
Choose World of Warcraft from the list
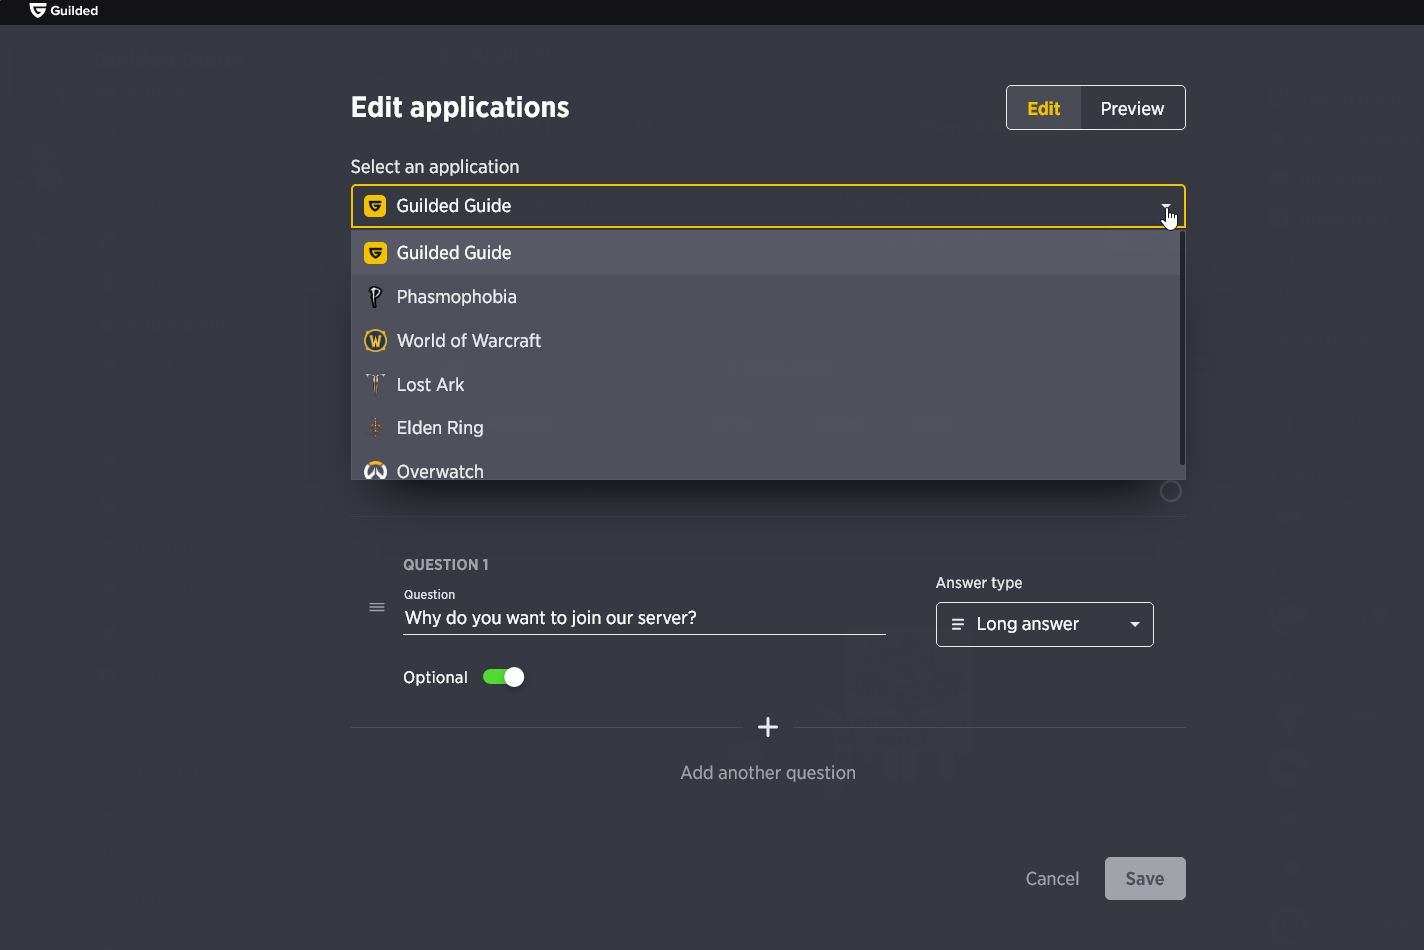point(765,341)
